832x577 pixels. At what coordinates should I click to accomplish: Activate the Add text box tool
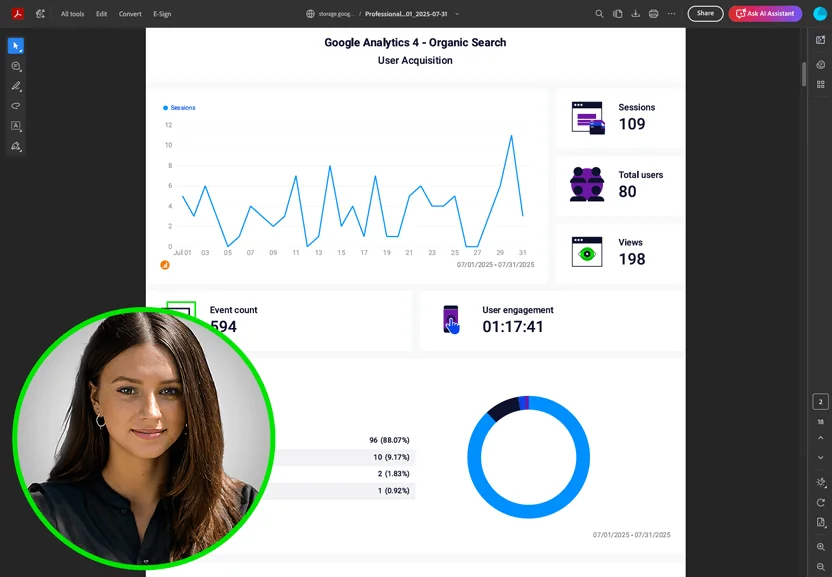(x=16, y=126)
